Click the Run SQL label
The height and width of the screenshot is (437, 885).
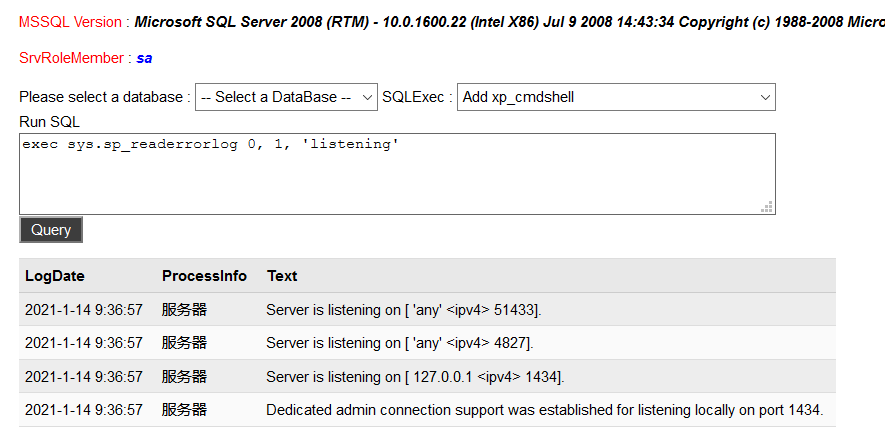pos(50,122)
